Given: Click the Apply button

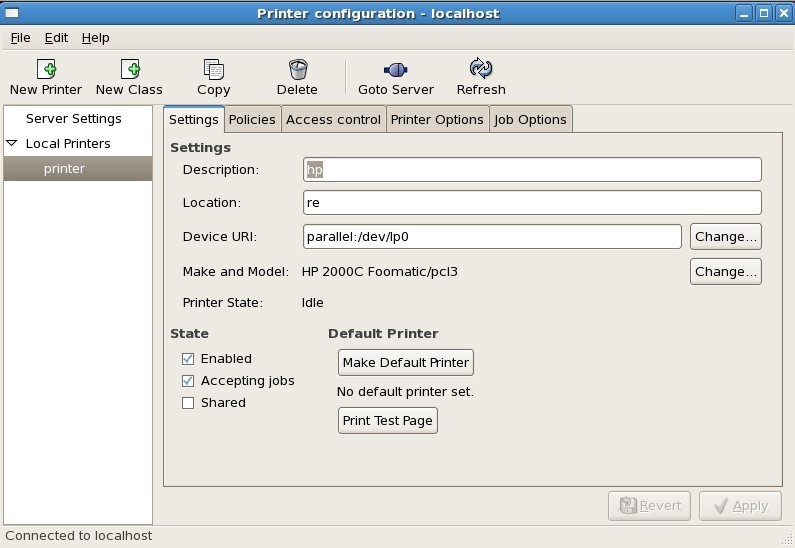Looking at the screenshot, I should point(740,505).
